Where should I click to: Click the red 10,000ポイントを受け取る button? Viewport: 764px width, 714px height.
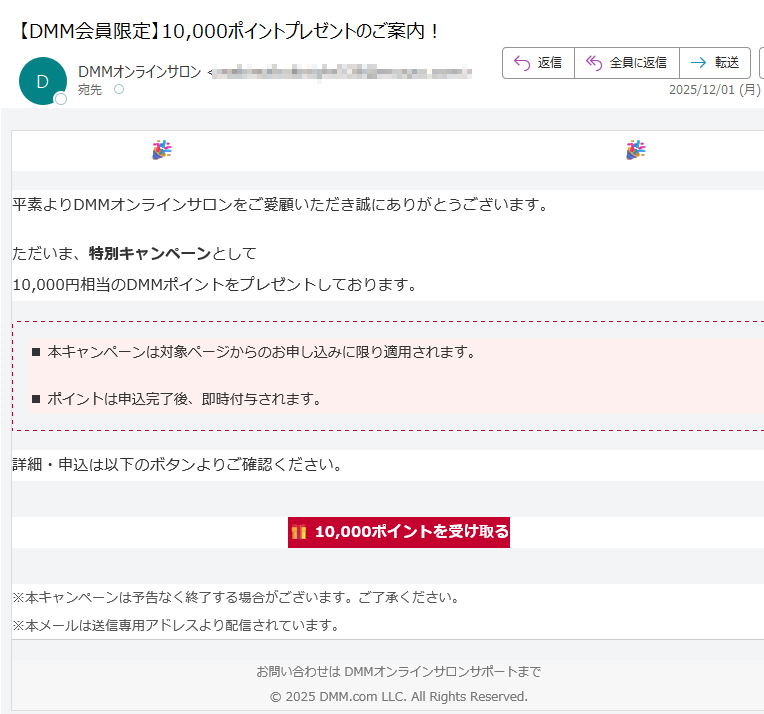pos(399,532)
